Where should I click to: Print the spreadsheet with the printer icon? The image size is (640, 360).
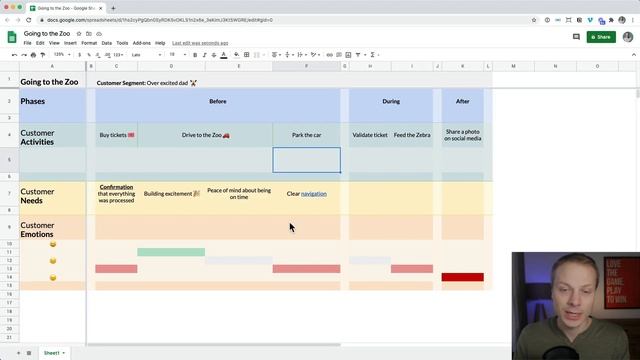[33, 55]
